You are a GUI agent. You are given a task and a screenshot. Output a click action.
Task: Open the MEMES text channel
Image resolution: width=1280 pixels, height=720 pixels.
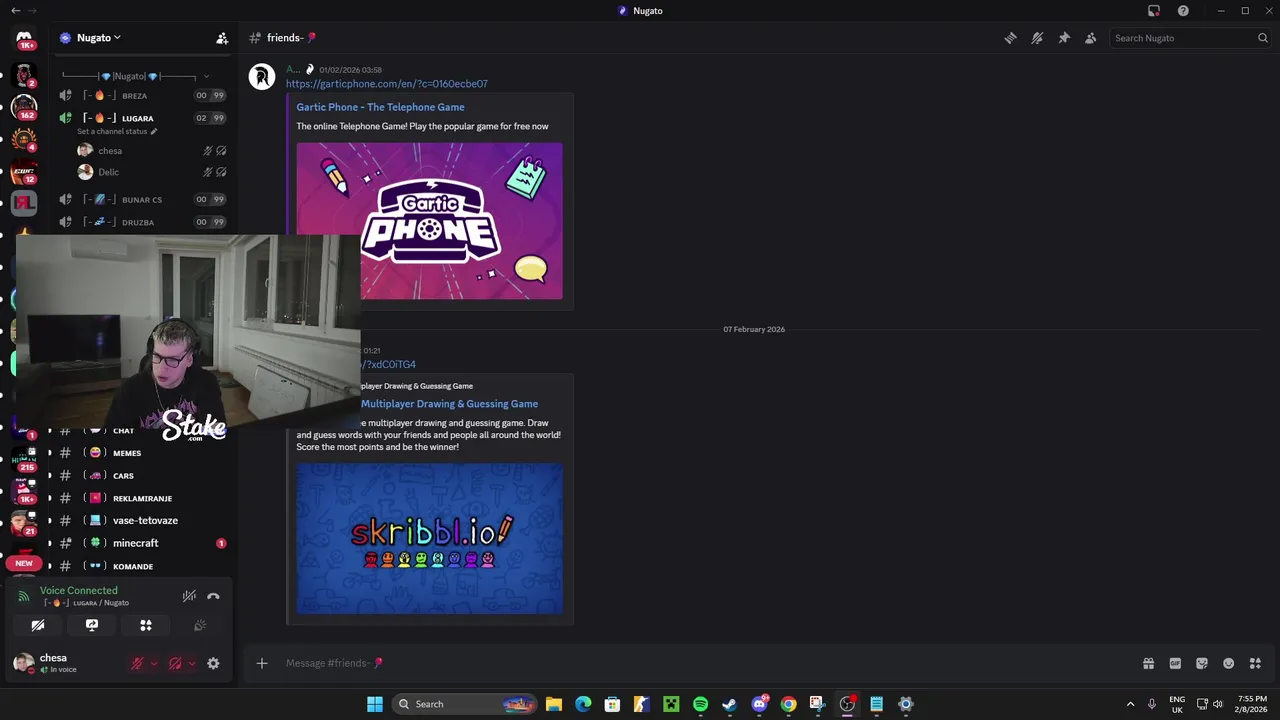(140, 453)
